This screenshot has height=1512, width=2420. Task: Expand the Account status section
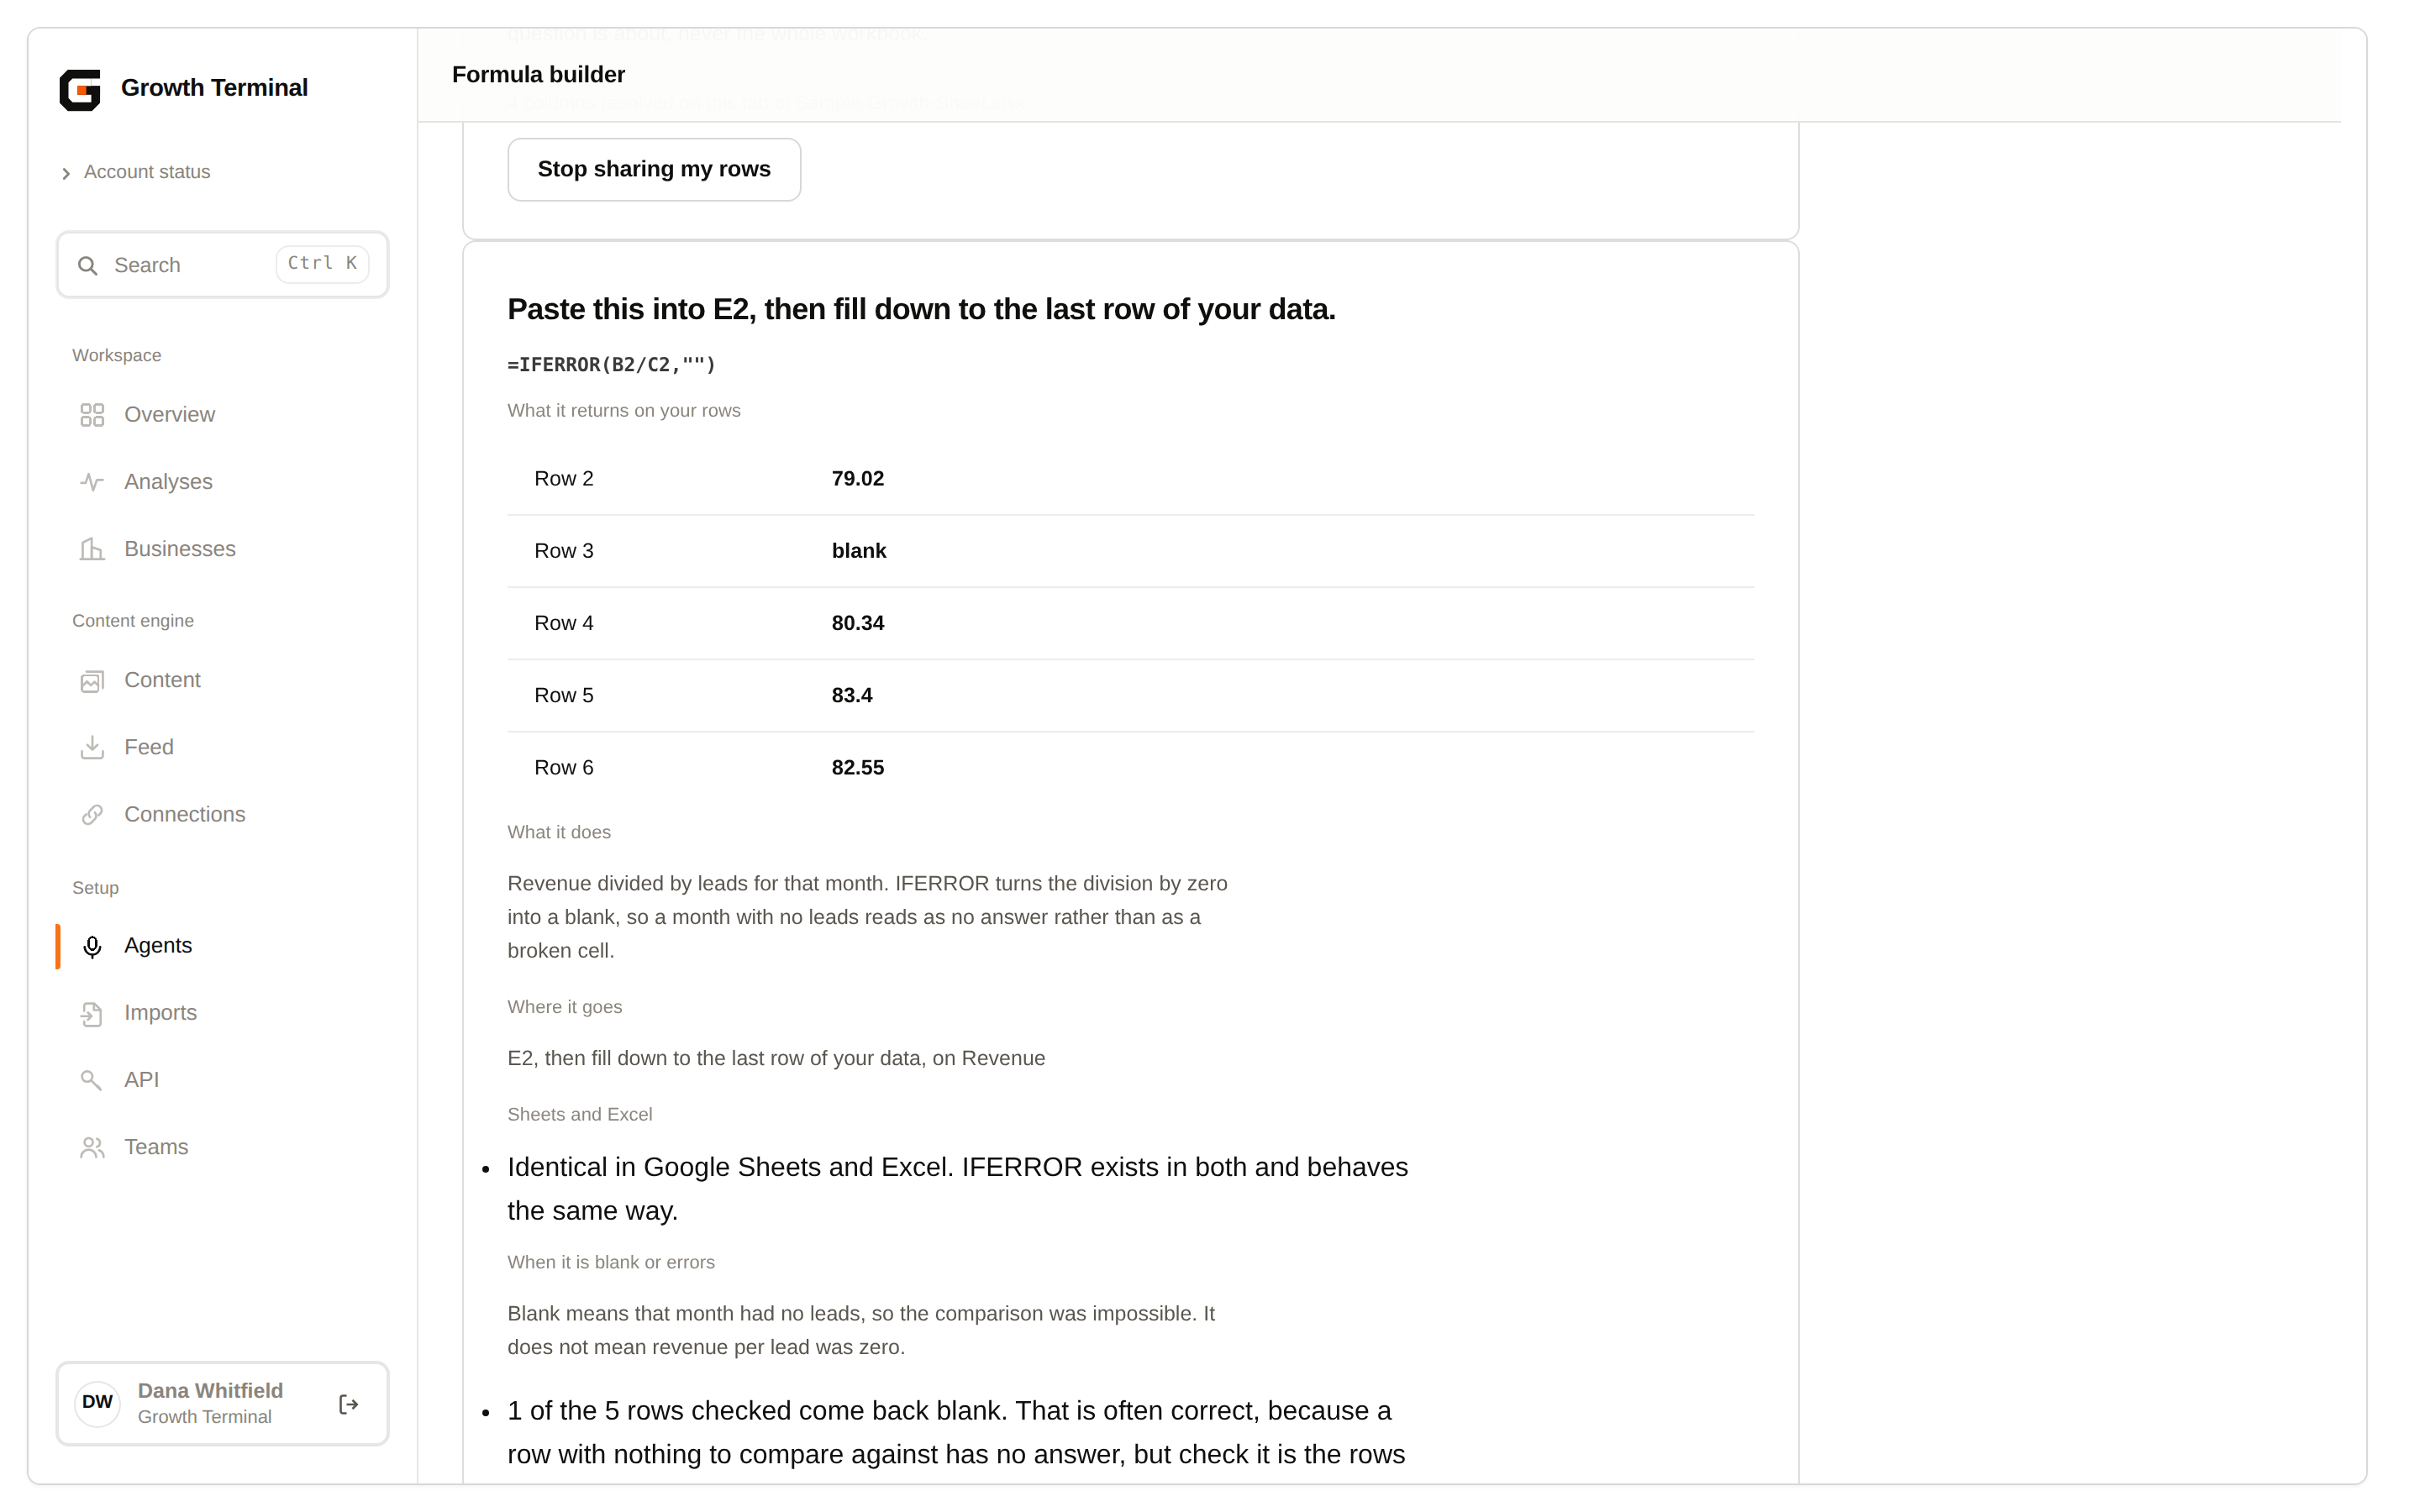[136, 172]
